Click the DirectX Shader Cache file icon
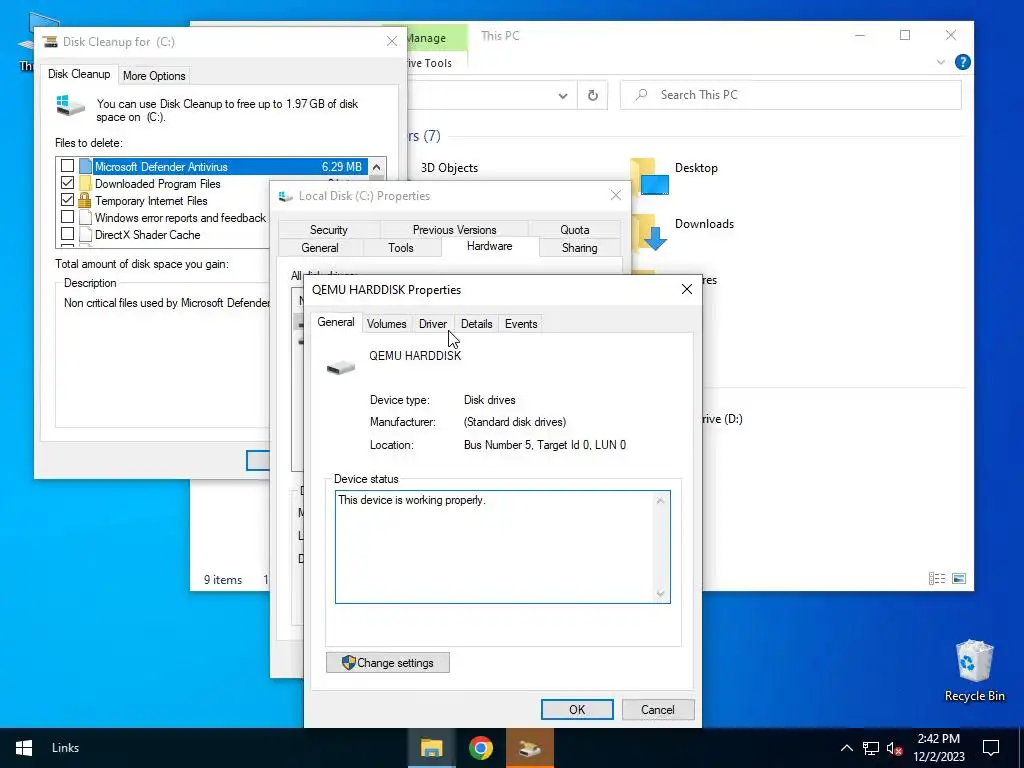This screenshot has height=768, width=1024. click(x=85, y=234)
